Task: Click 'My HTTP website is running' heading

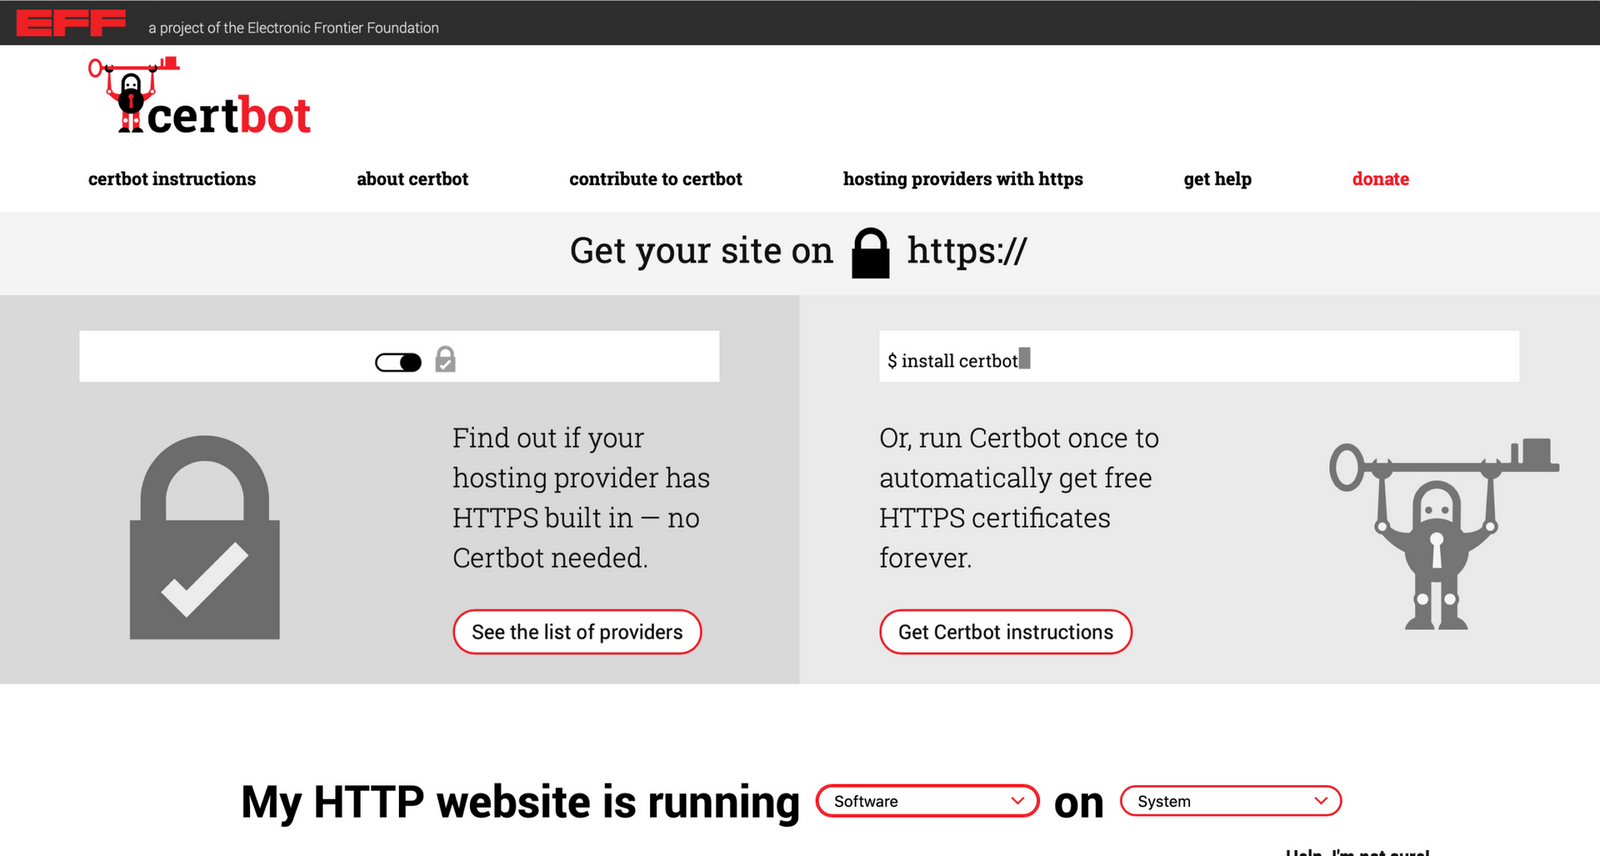Action: point(520,802)
